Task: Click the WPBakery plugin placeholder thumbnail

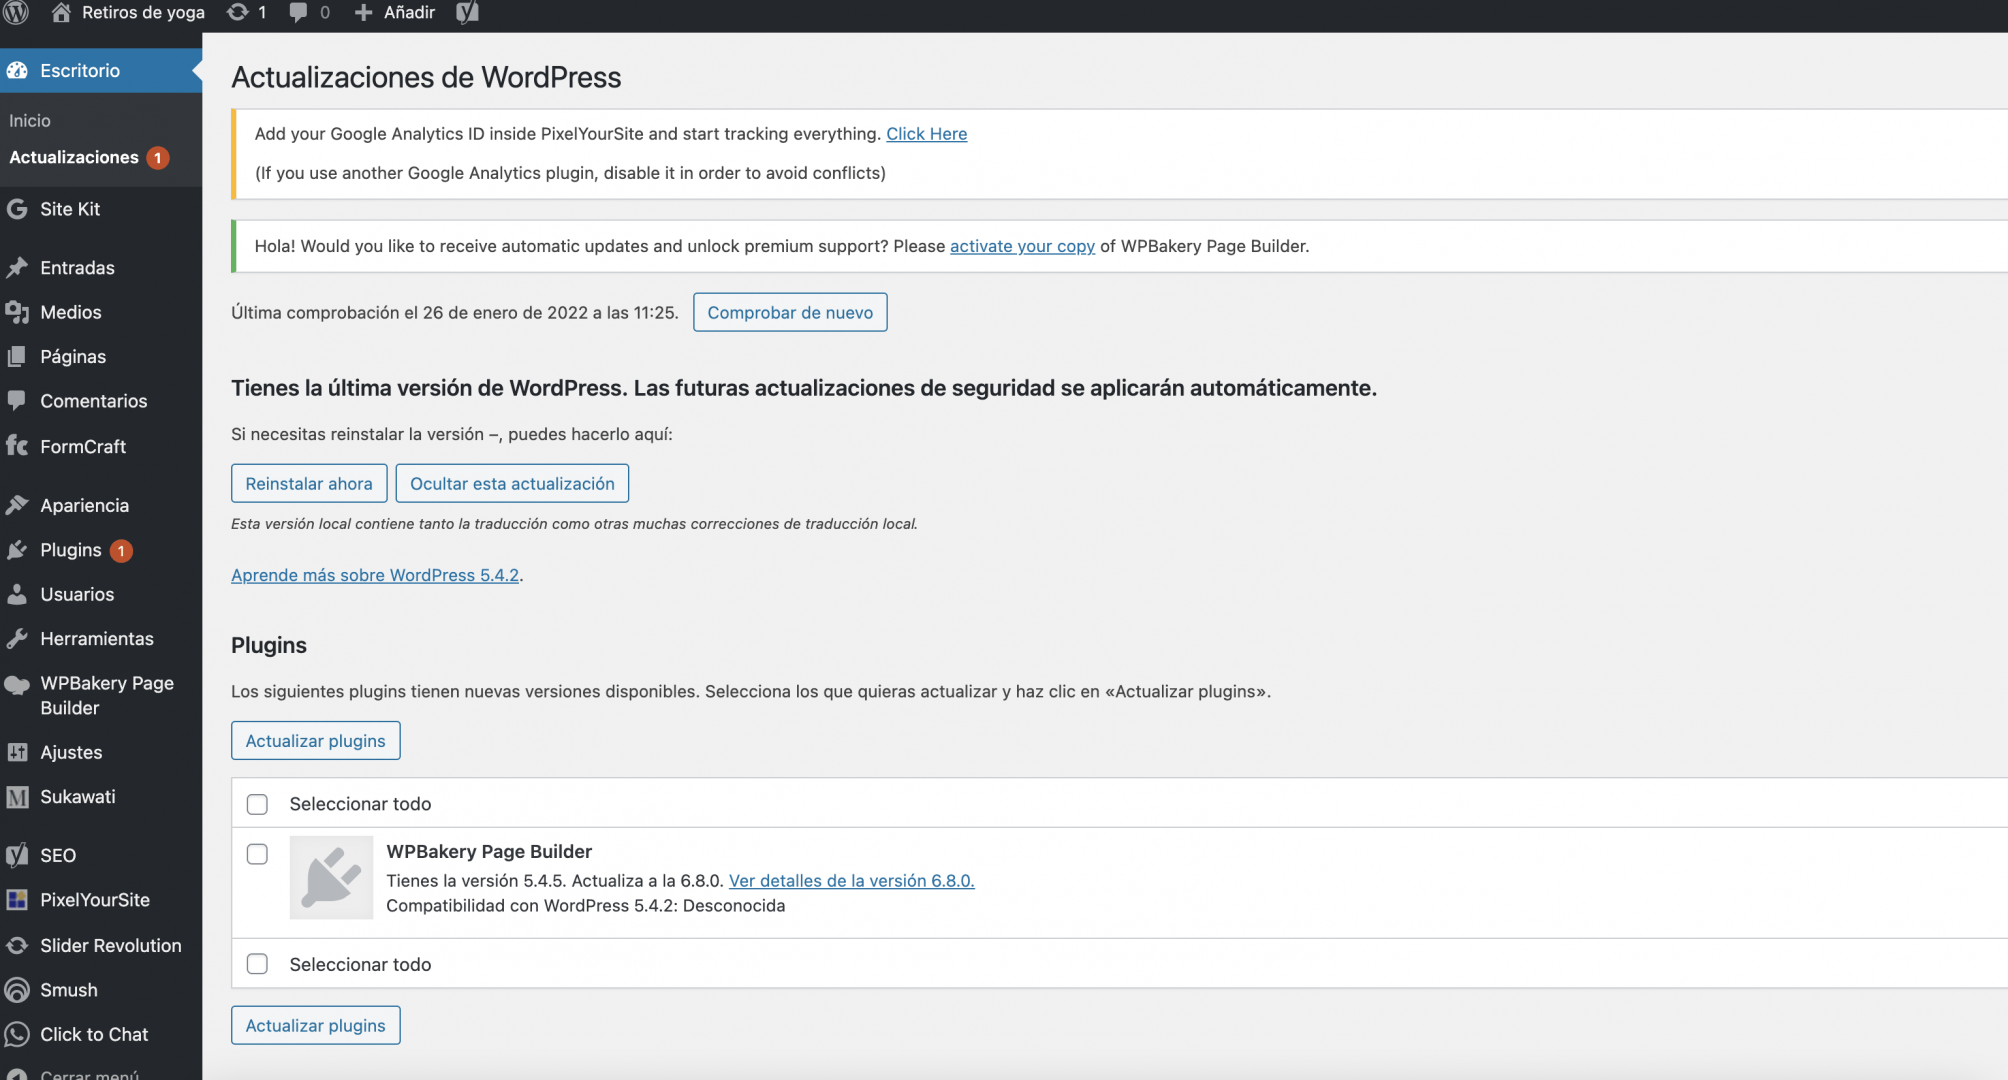Action: pos(331,877)
